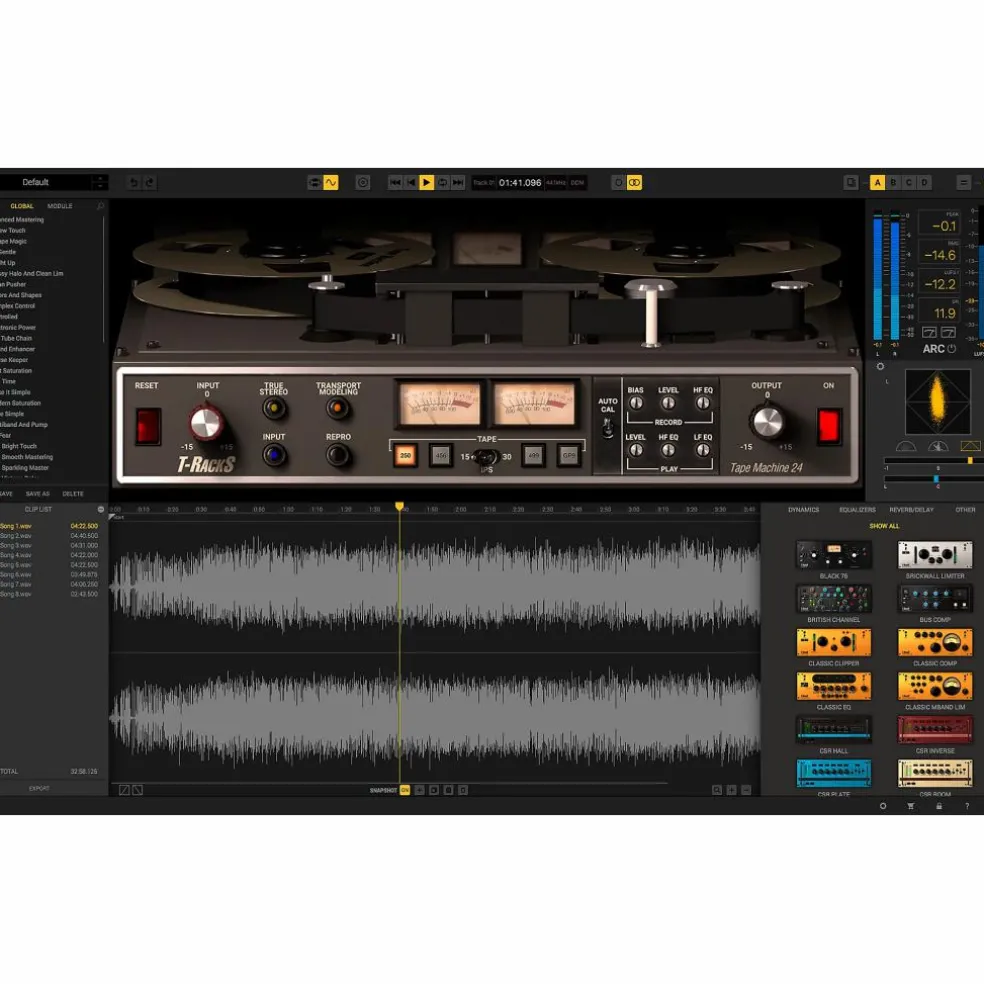Skip to the next track
This screenshot has width=984, height=984.
pos(458,183)
